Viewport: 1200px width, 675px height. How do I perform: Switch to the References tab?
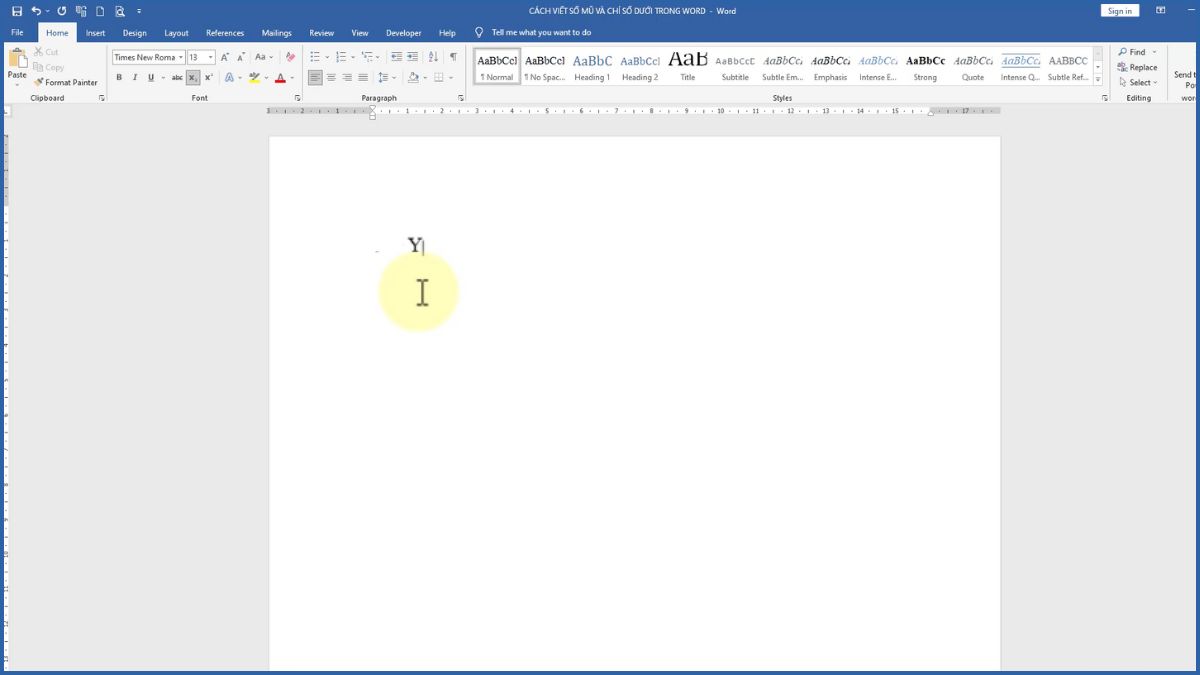coord(225,33)
